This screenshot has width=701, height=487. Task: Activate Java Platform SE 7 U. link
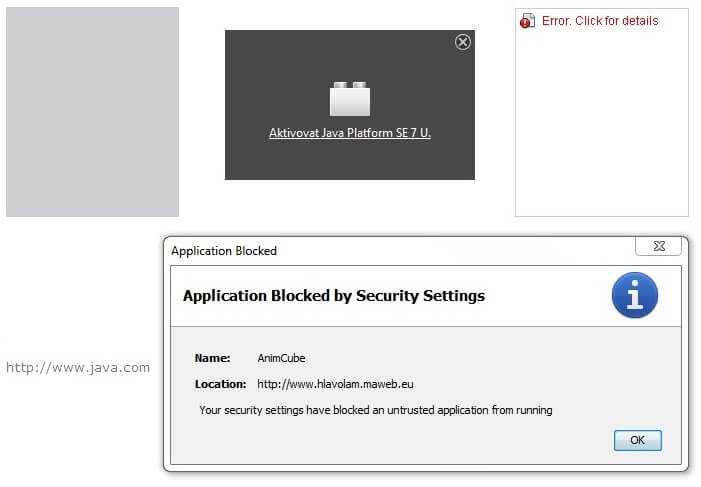(x=350, y=133)
